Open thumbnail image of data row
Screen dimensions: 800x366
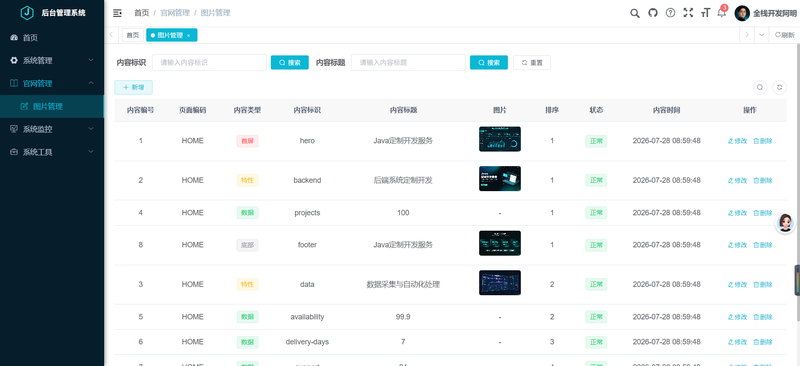[499, 283]
